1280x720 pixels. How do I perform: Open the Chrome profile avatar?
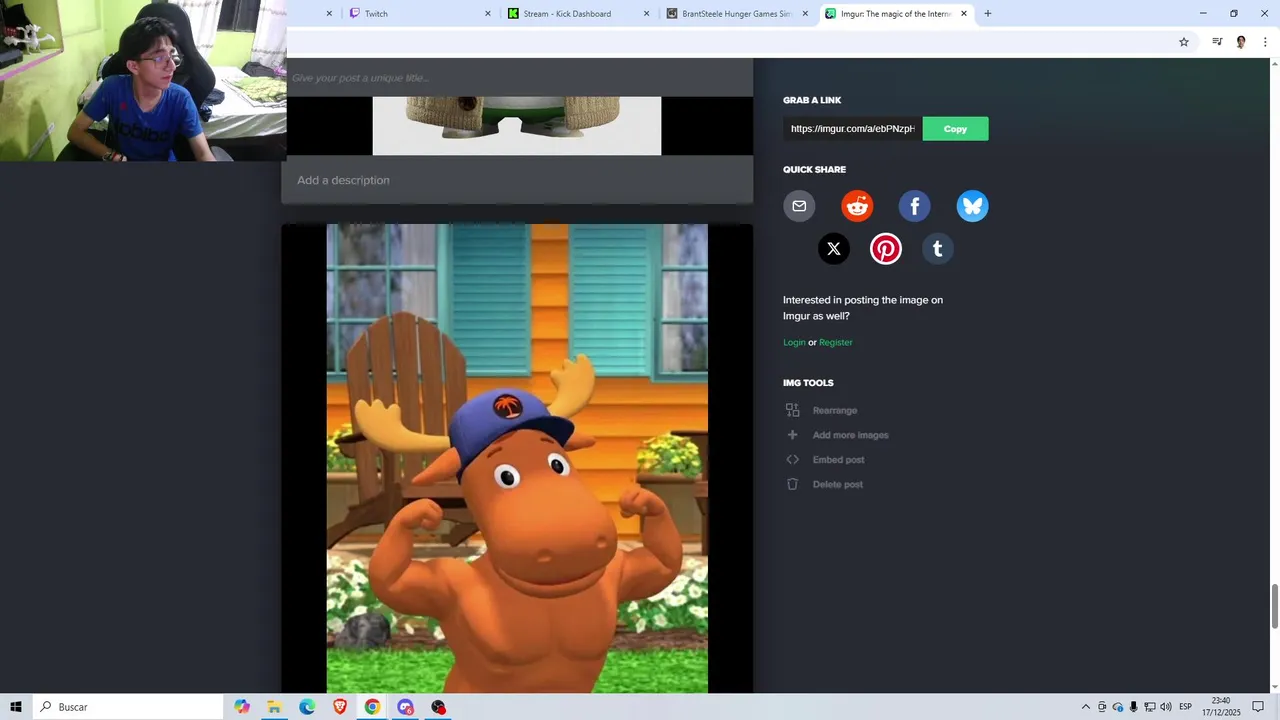[x=1241, y=42]
